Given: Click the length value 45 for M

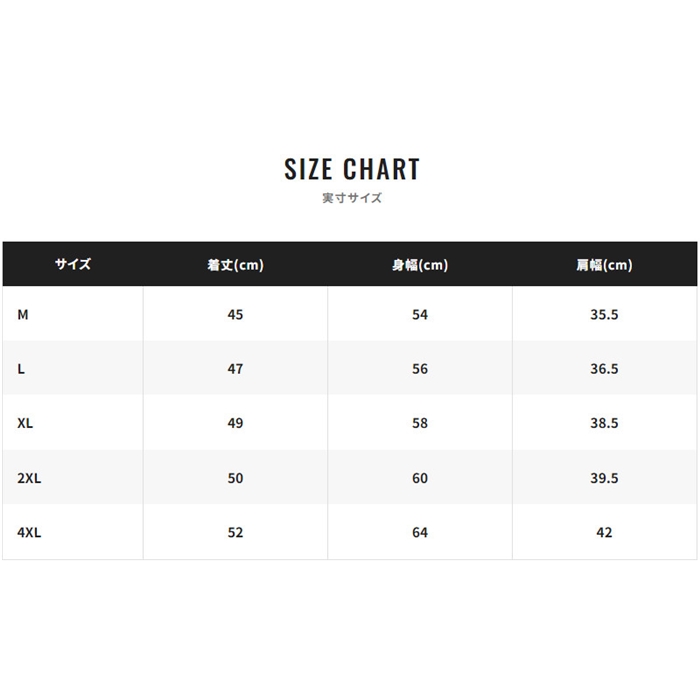Looking at the screenshot, I should [x=235, y=314].
